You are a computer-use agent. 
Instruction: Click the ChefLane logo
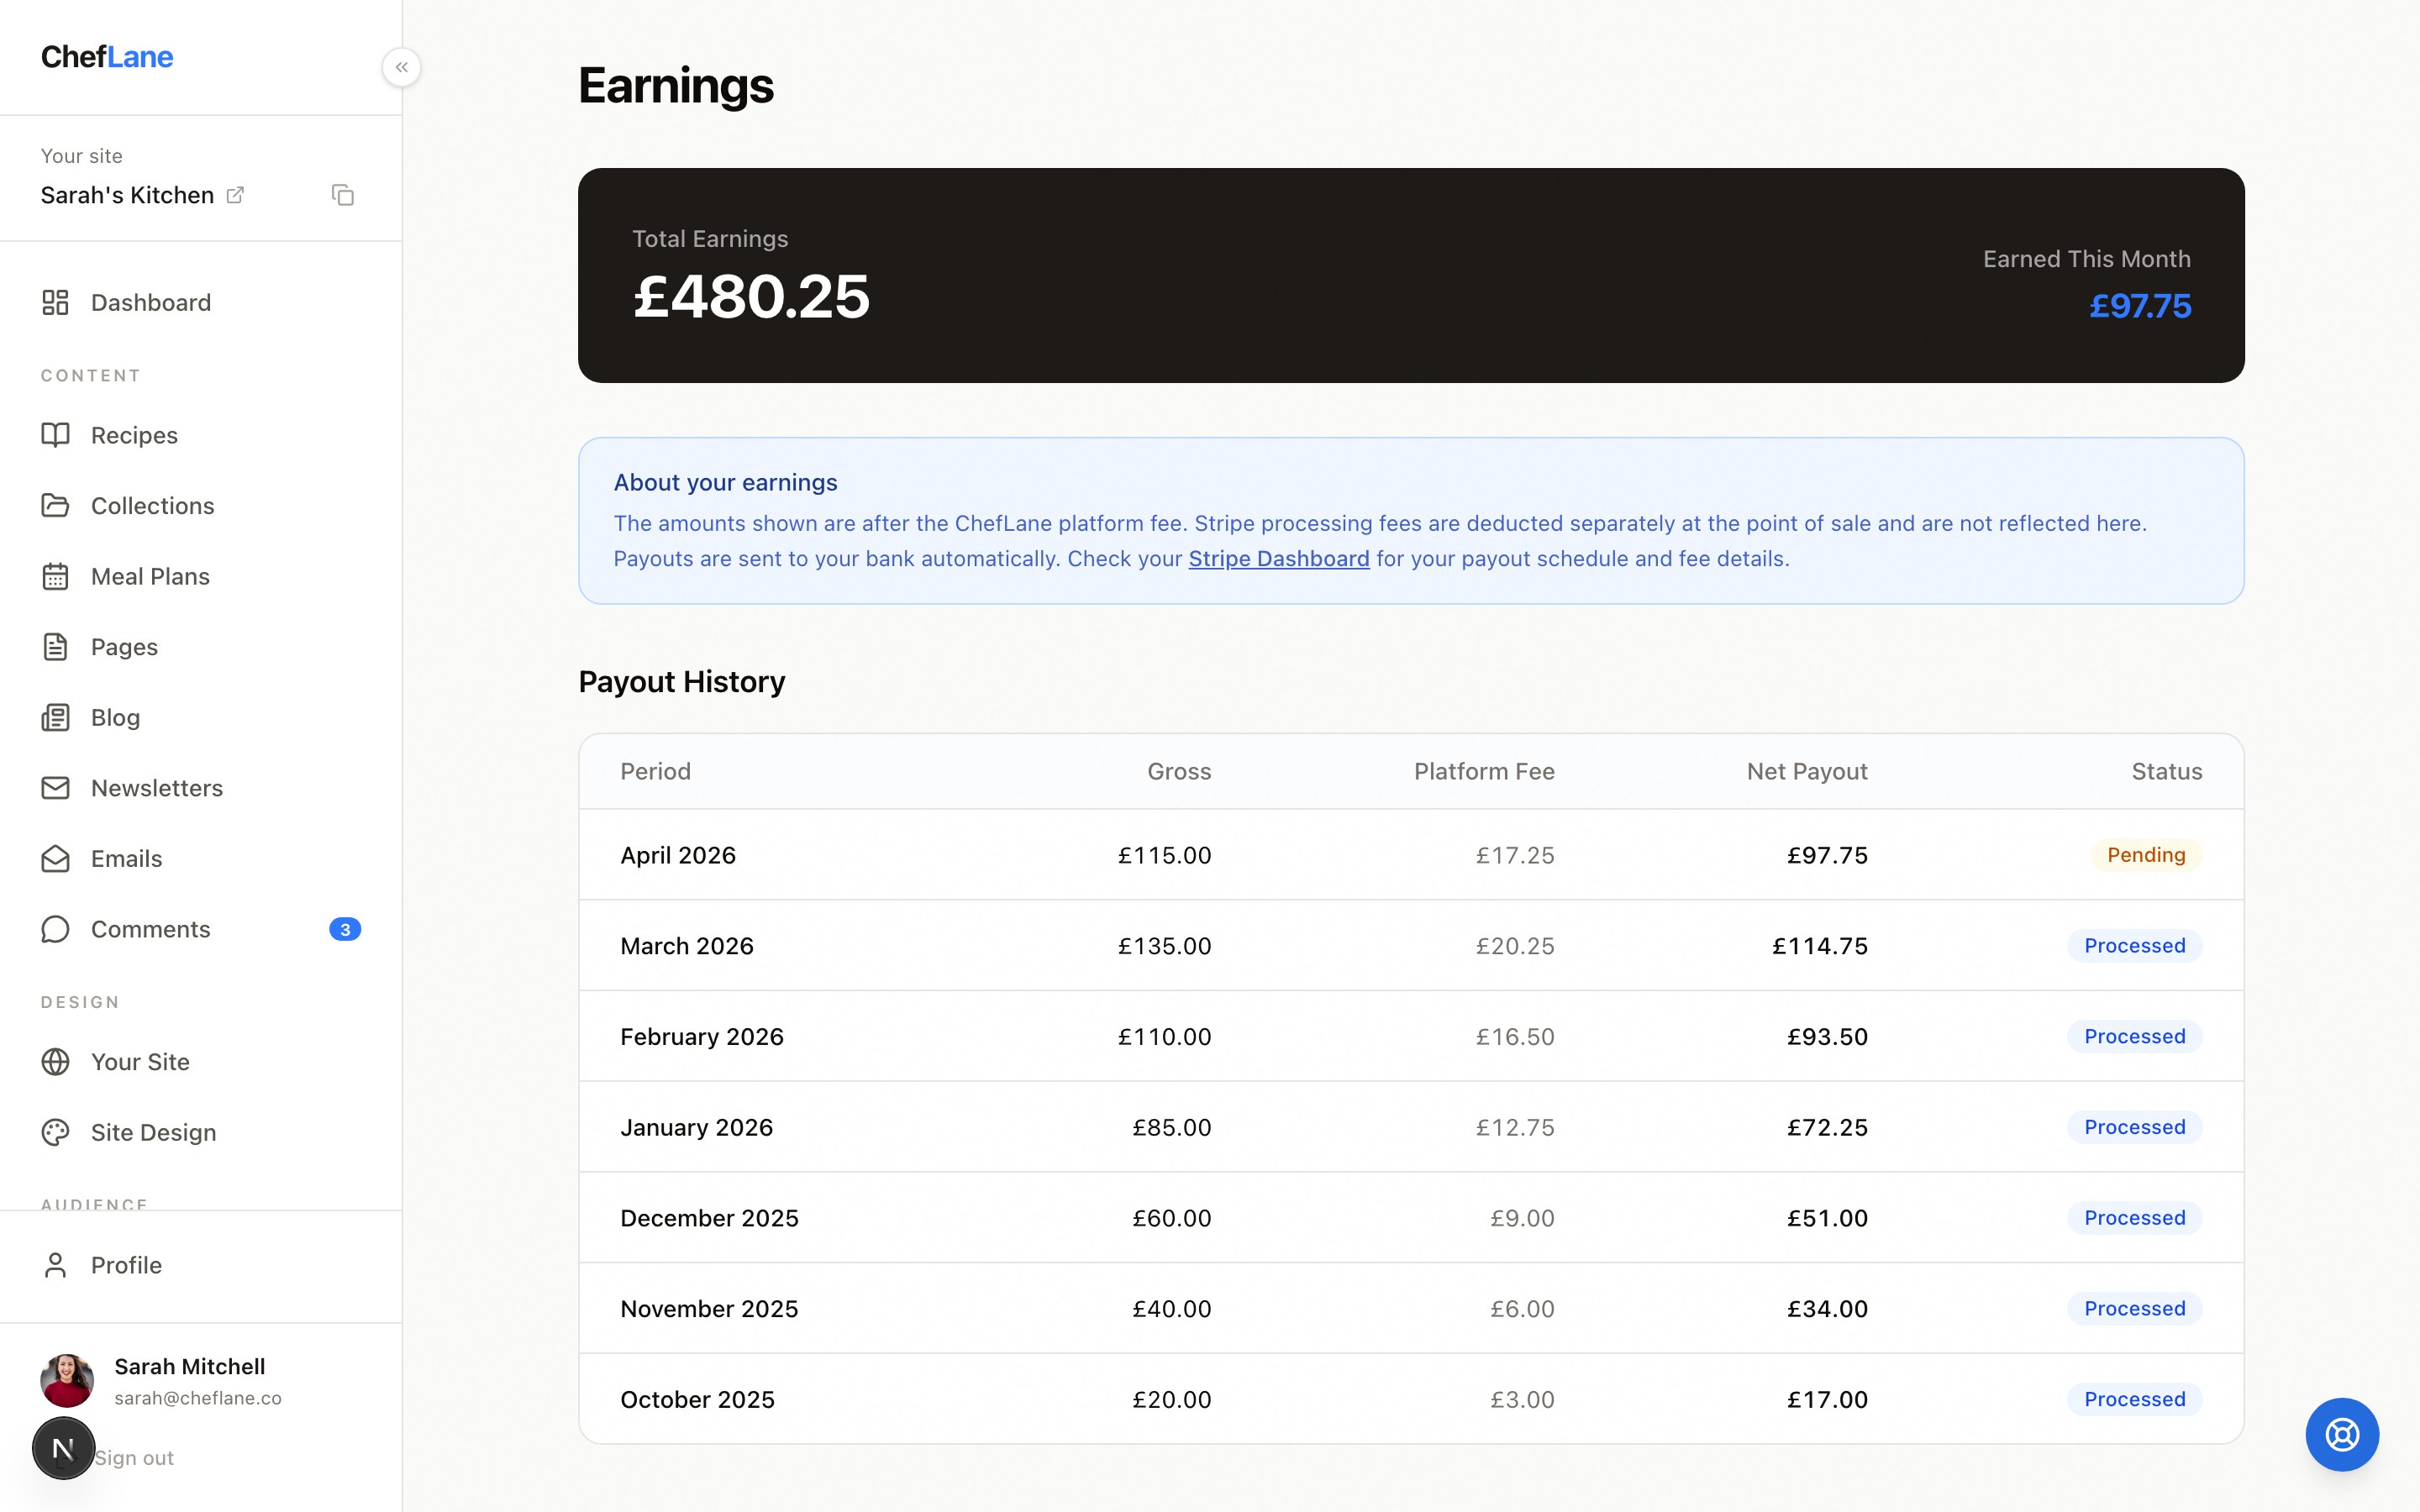pyautogui.click(x=107, y=57)
